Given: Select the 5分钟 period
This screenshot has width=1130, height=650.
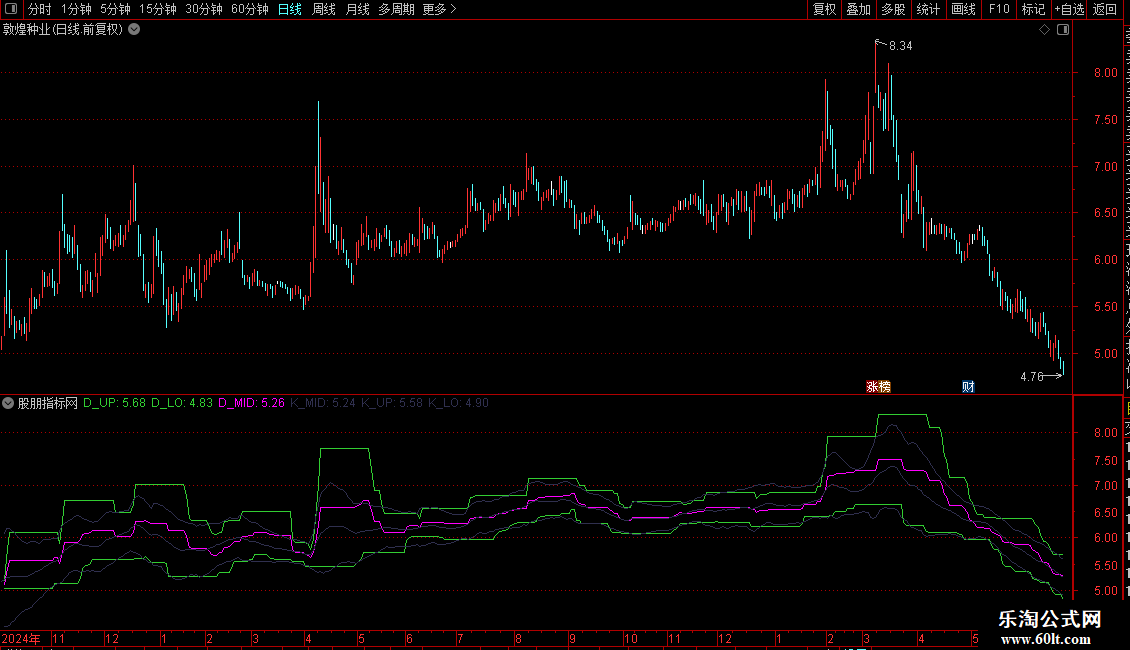Looking at the screenshot, I should pyautogui.click(x=115, y=9).
